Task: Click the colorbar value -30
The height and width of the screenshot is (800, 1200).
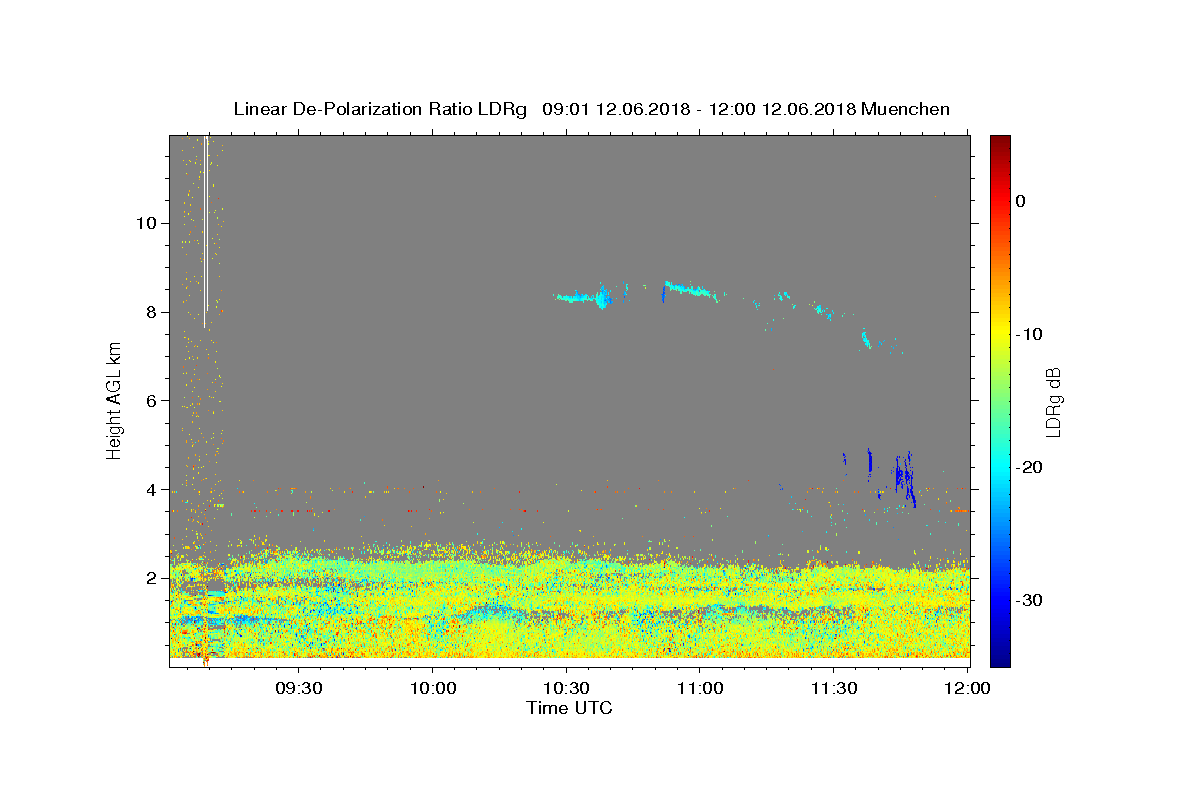Action: click(1030, 600)
